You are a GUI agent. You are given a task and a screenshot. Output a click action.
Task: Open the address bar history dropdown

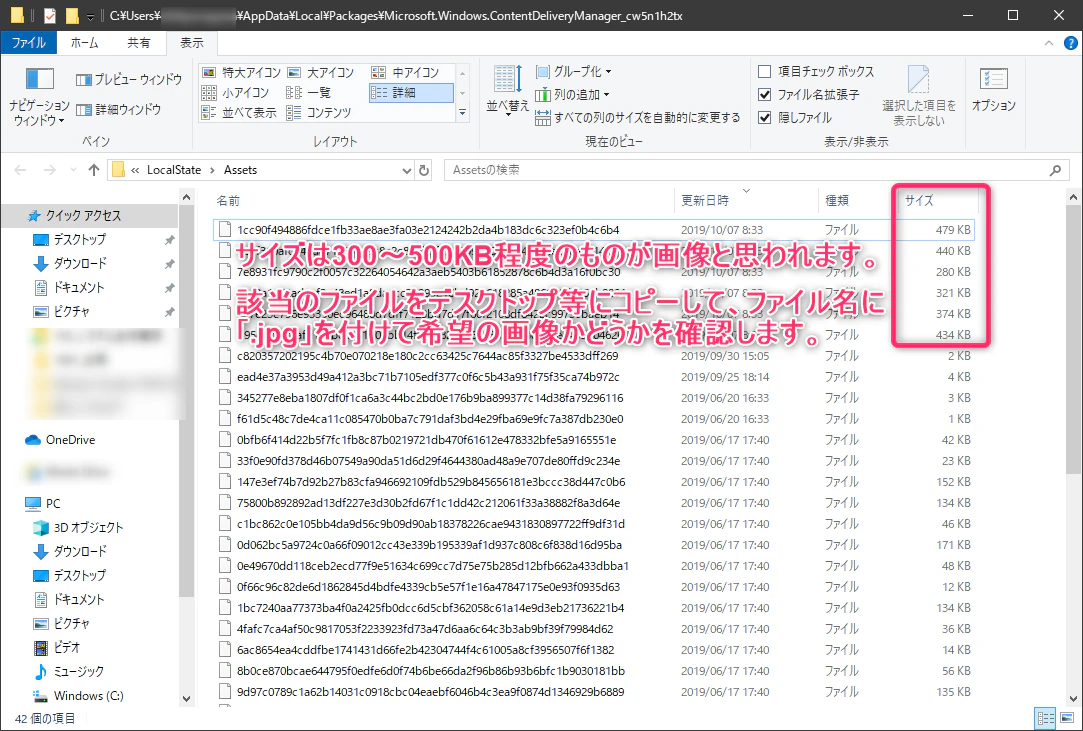407,170
